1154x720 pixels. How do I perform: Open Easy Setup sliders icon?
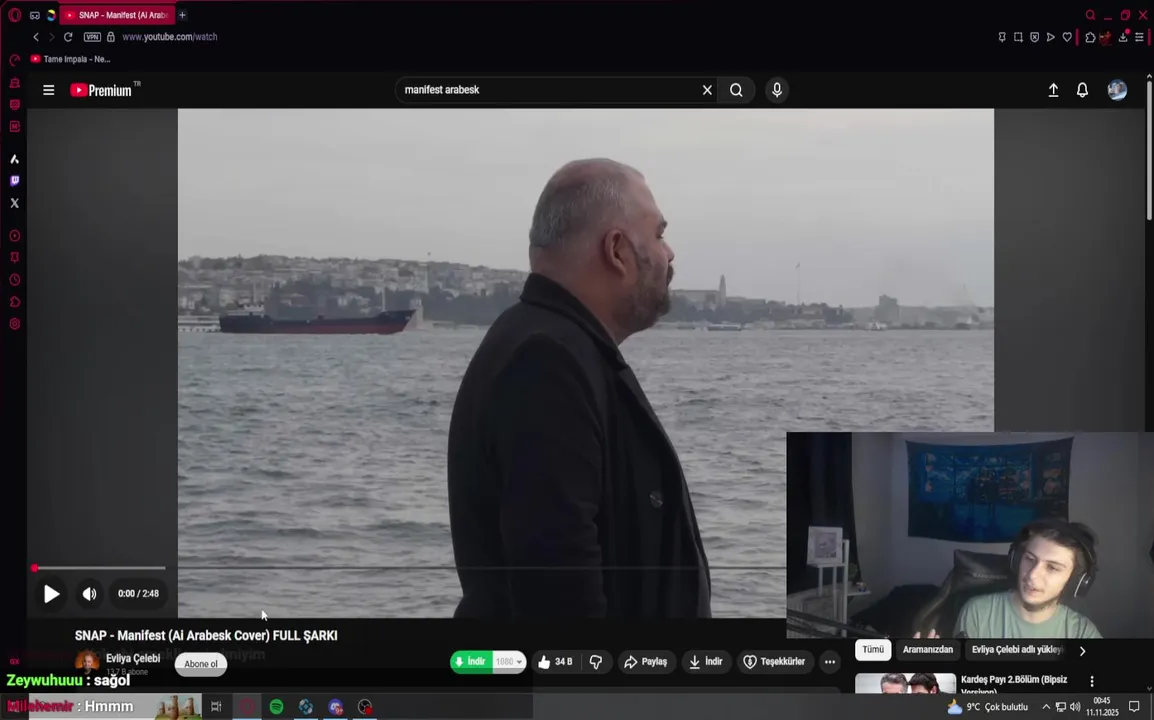pyautogui.click(x=1139, y=37)
